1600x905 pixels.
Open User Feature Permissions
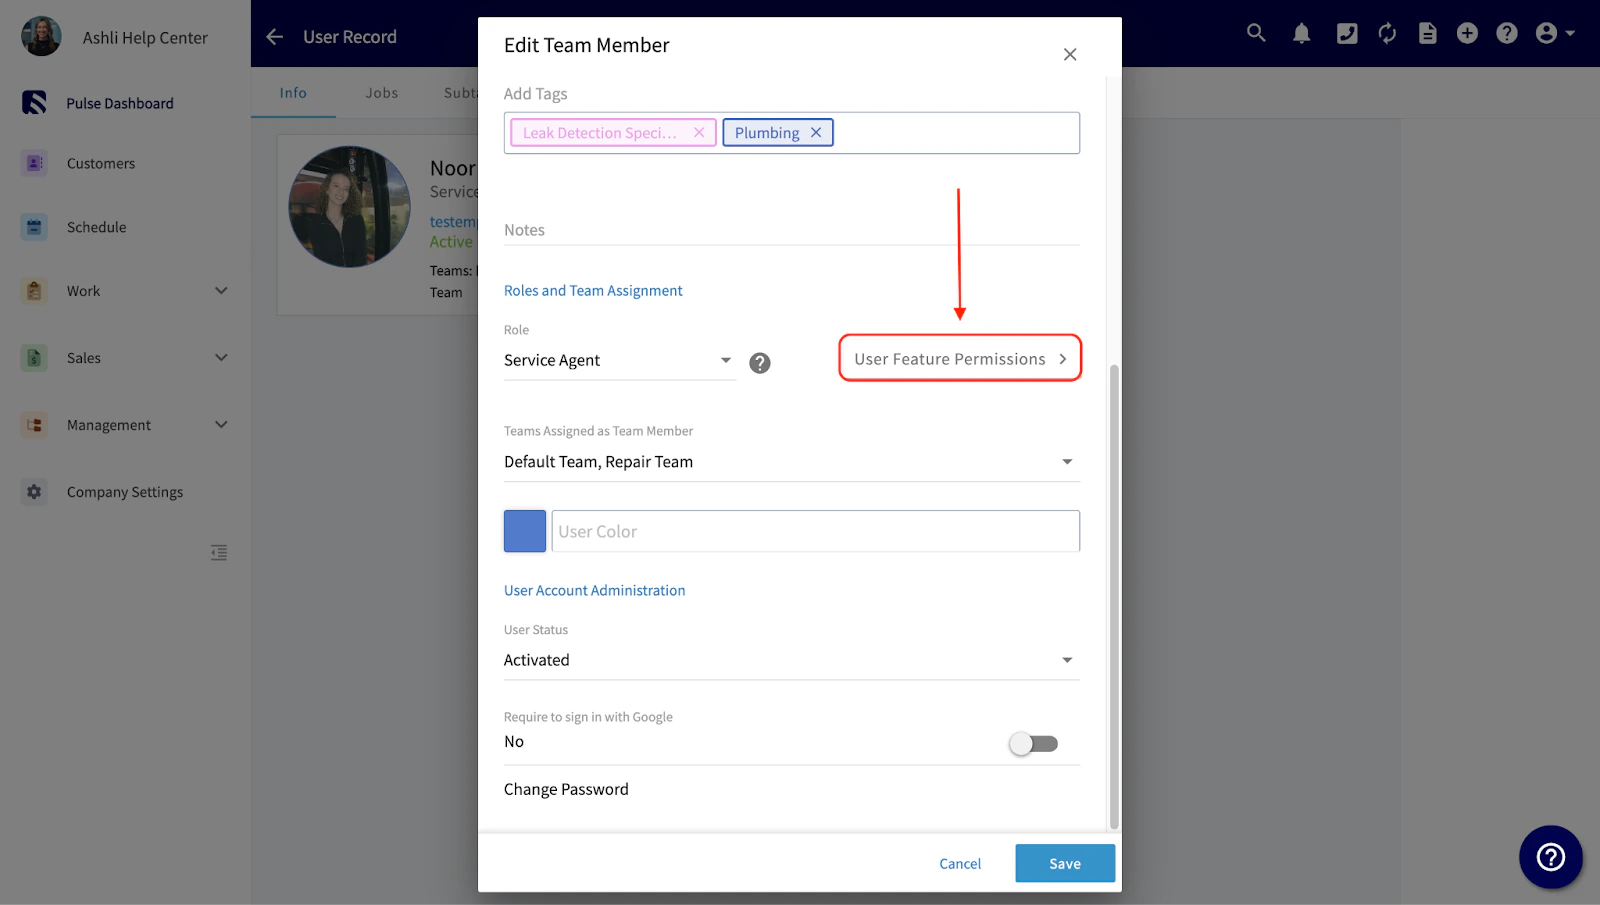click(x=960, y=358)
